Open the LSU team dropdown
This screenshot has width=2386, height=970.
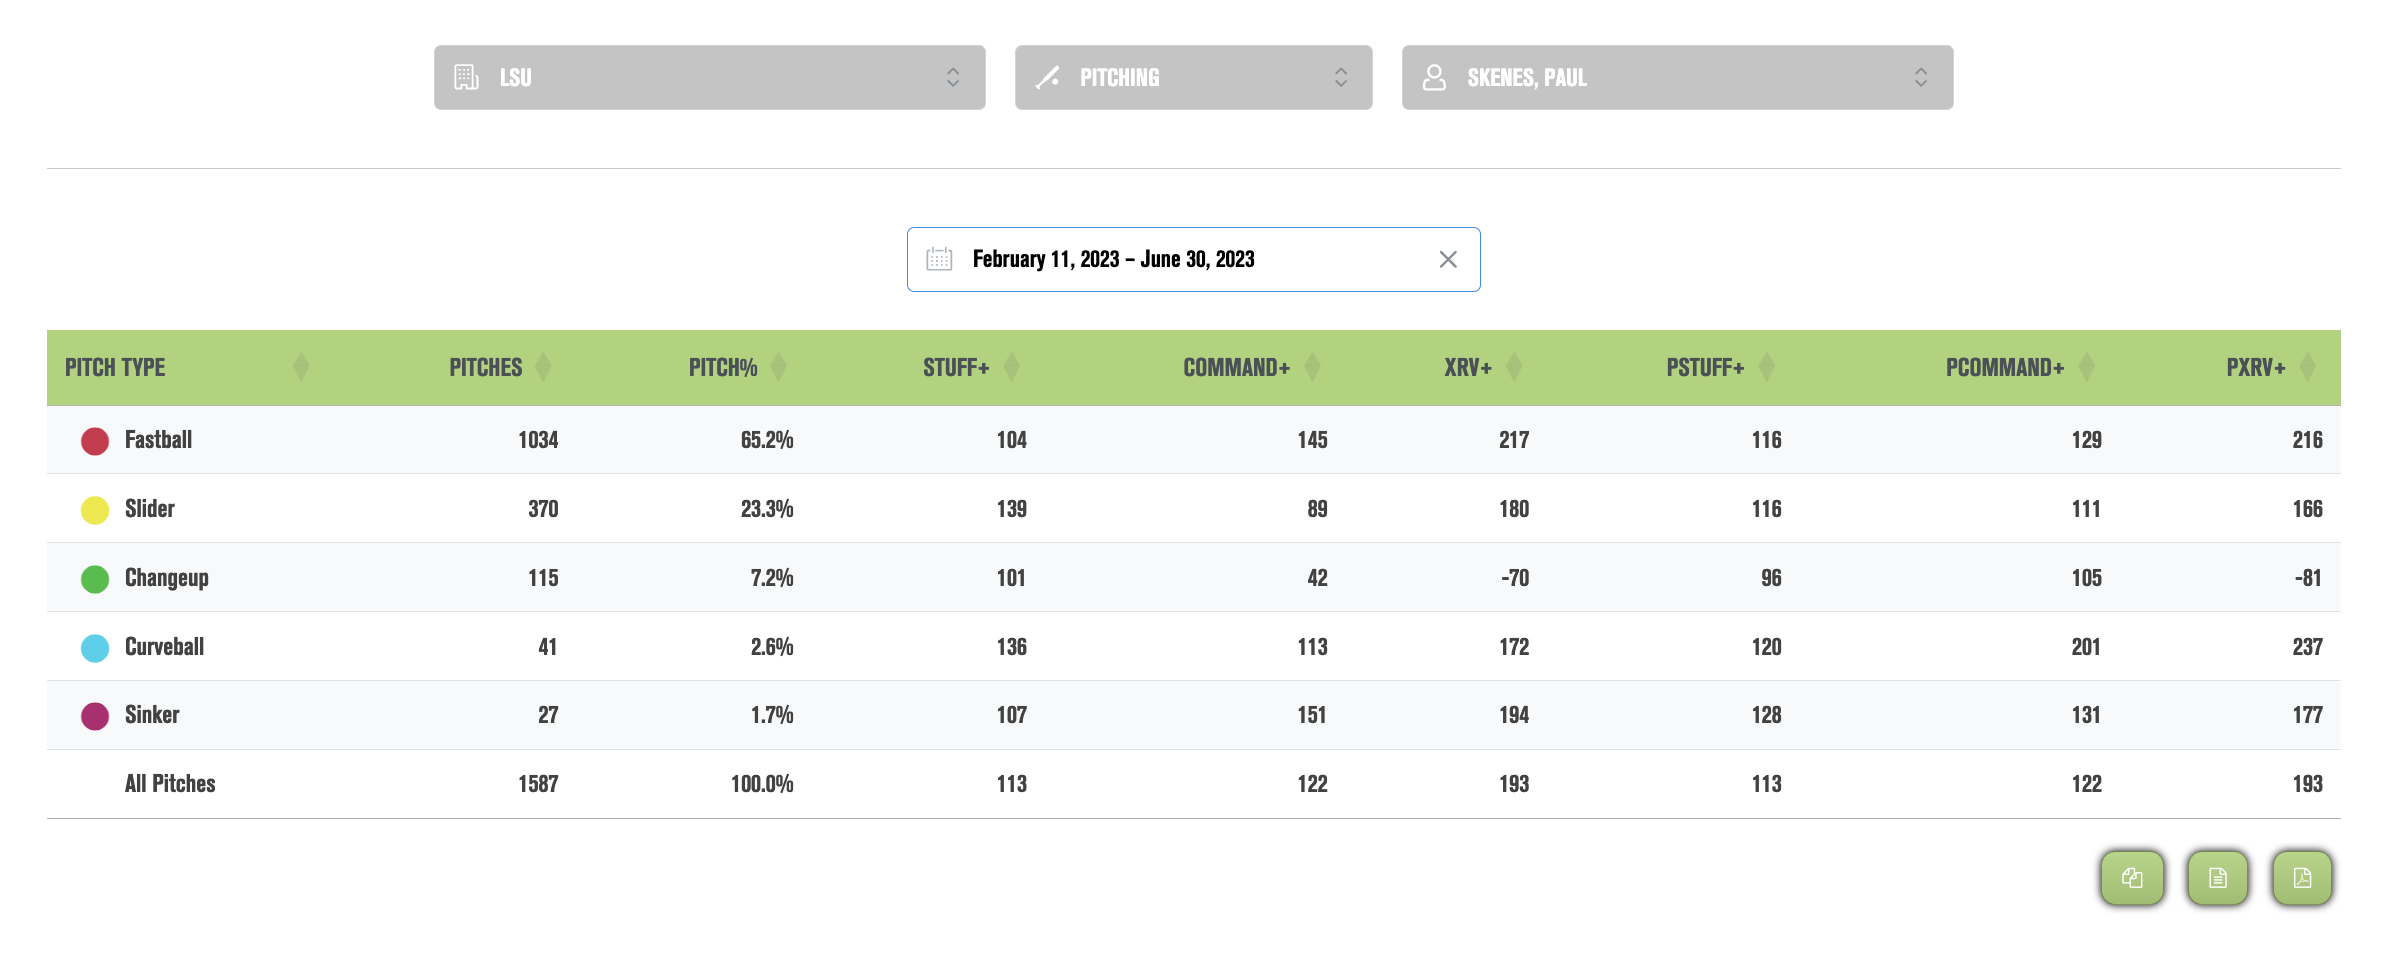point(710,77)
